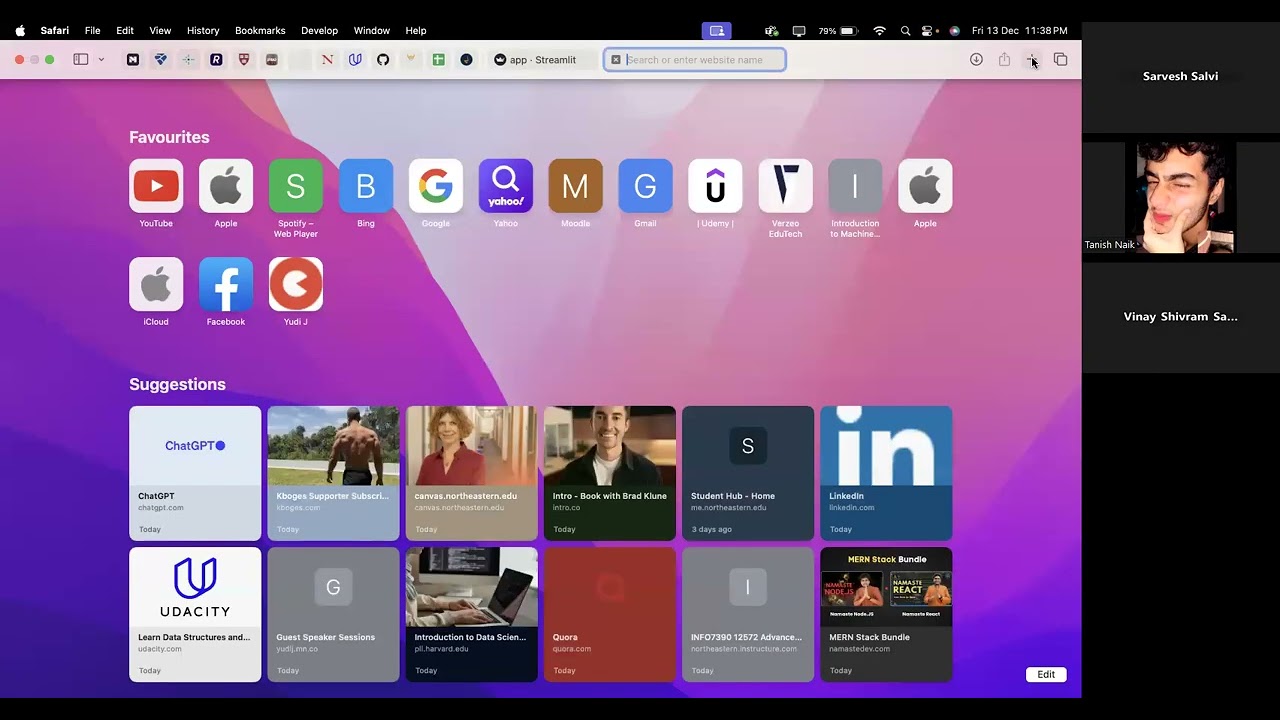
Task: Open Control Centre in menu bar
Action: tap(929, 31)
